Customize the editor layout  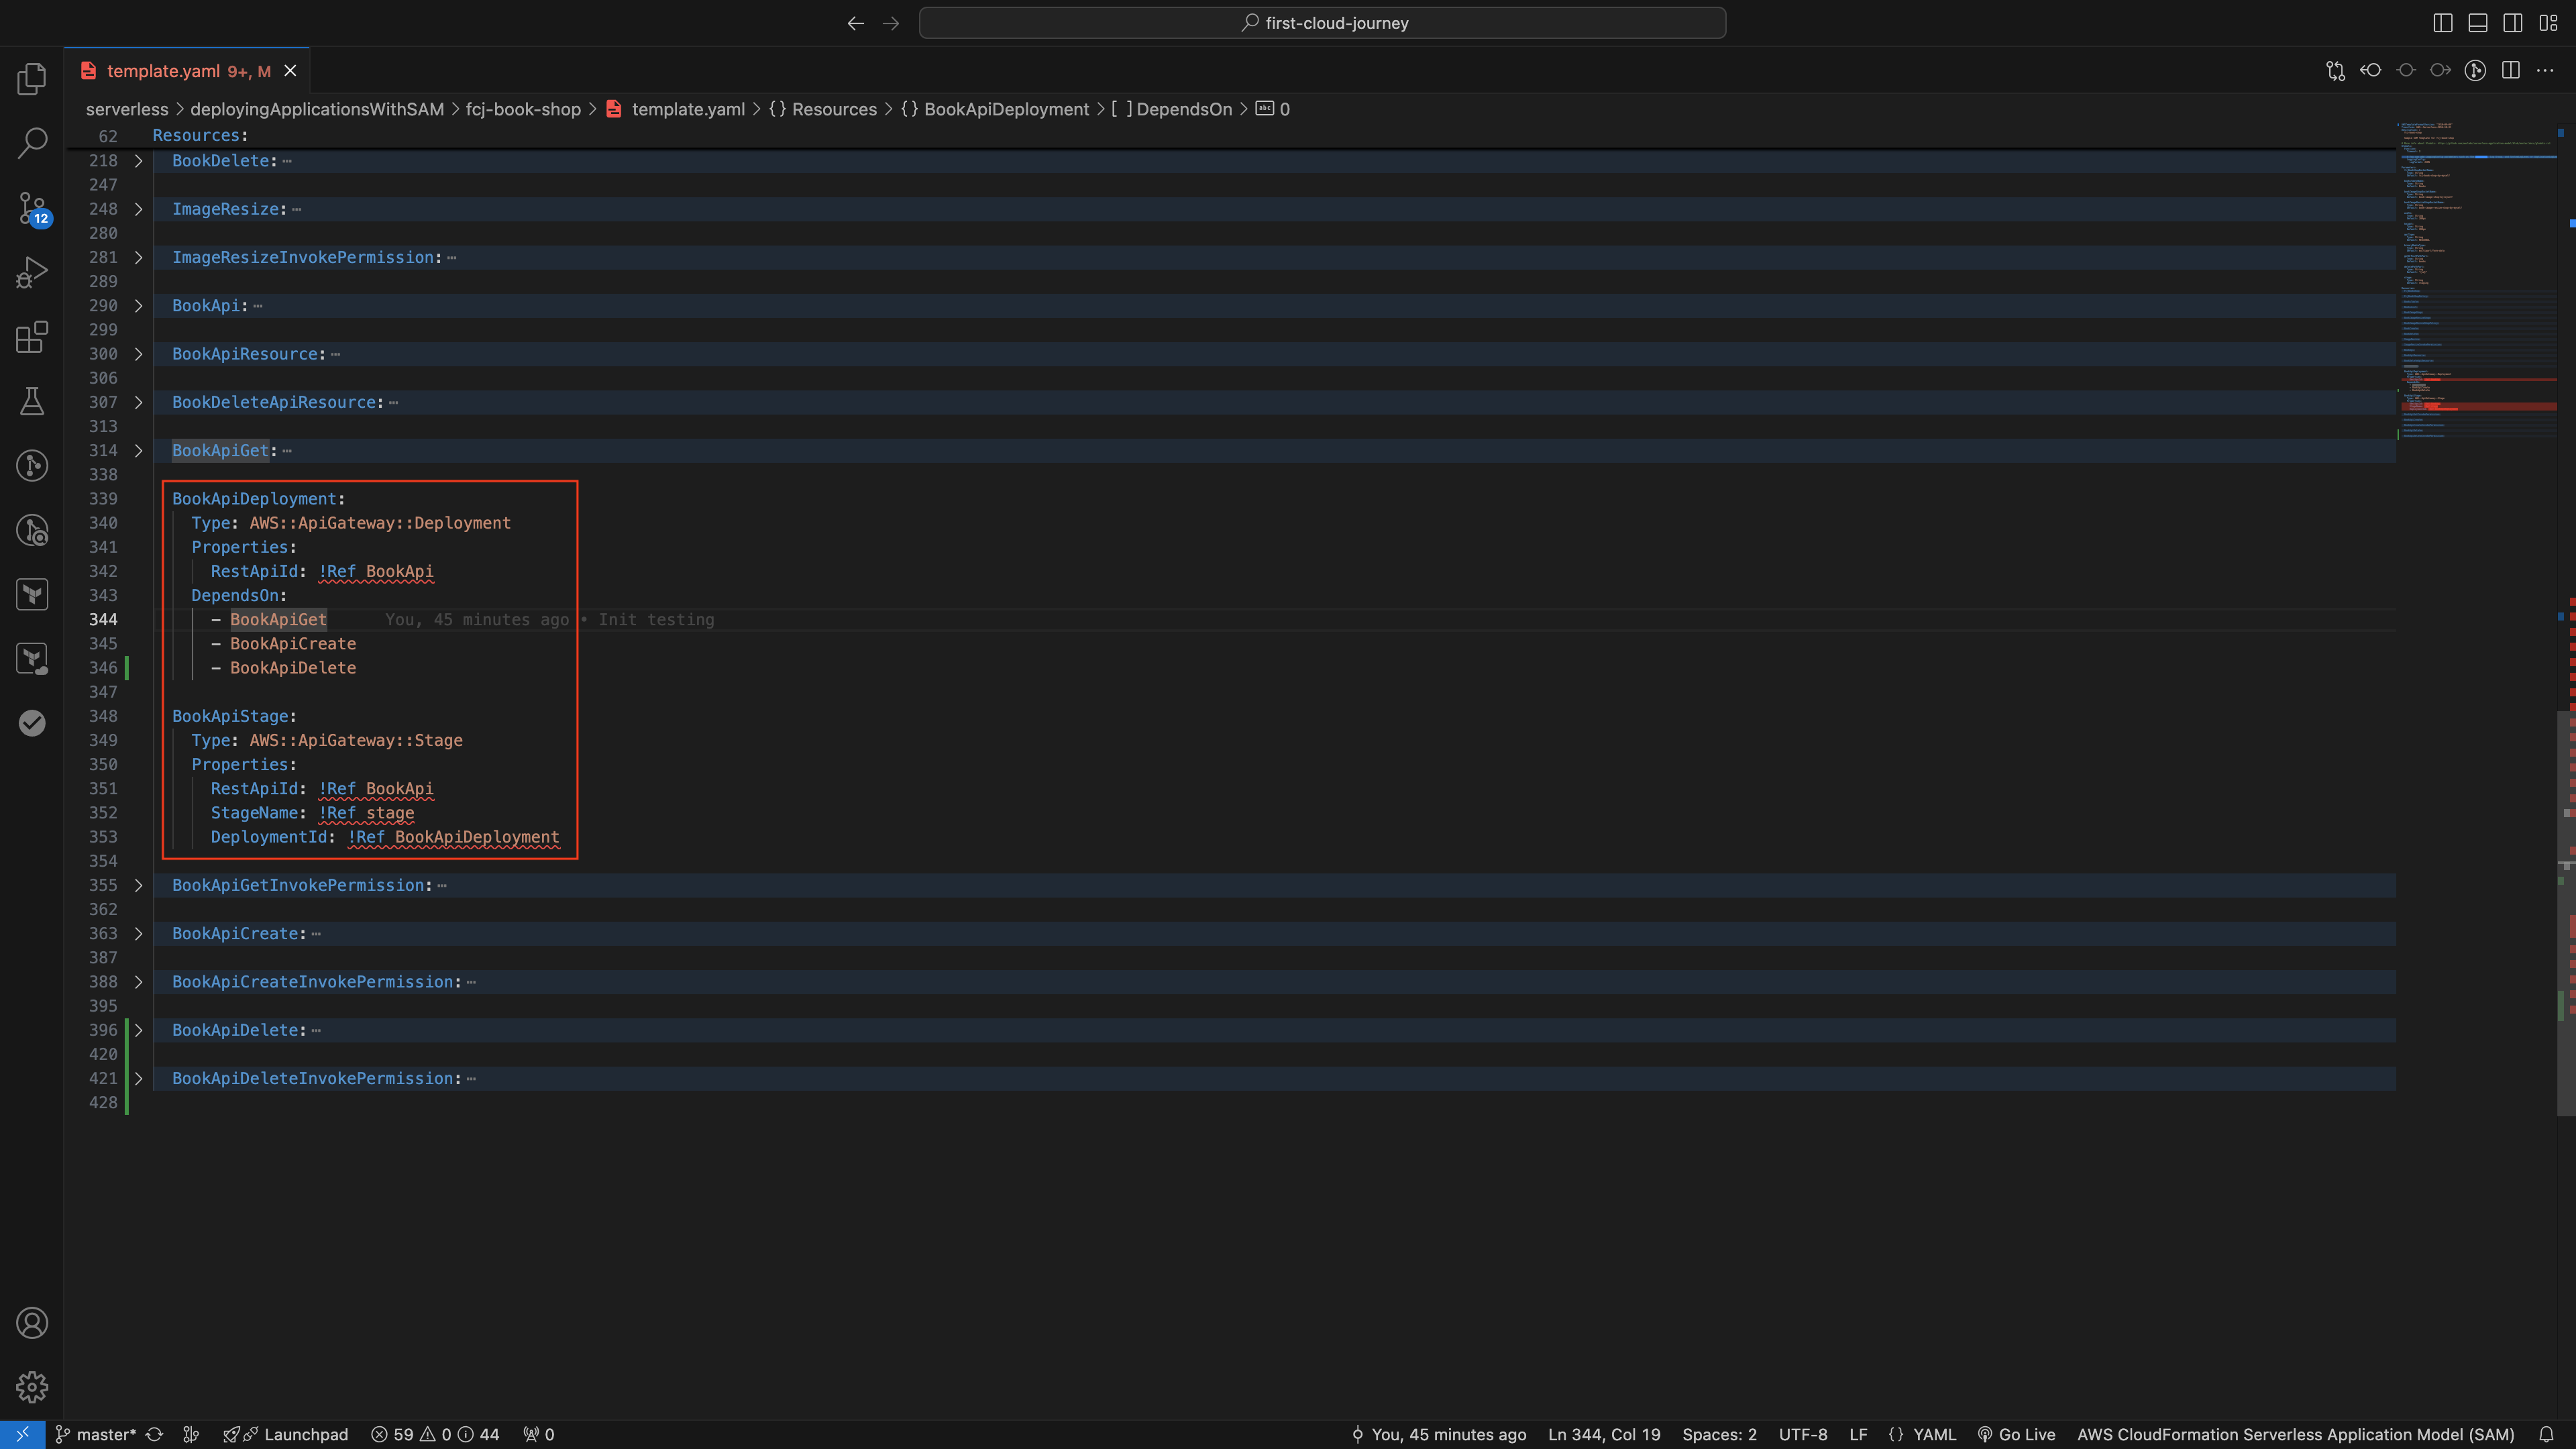click(x=2548, y=23)
